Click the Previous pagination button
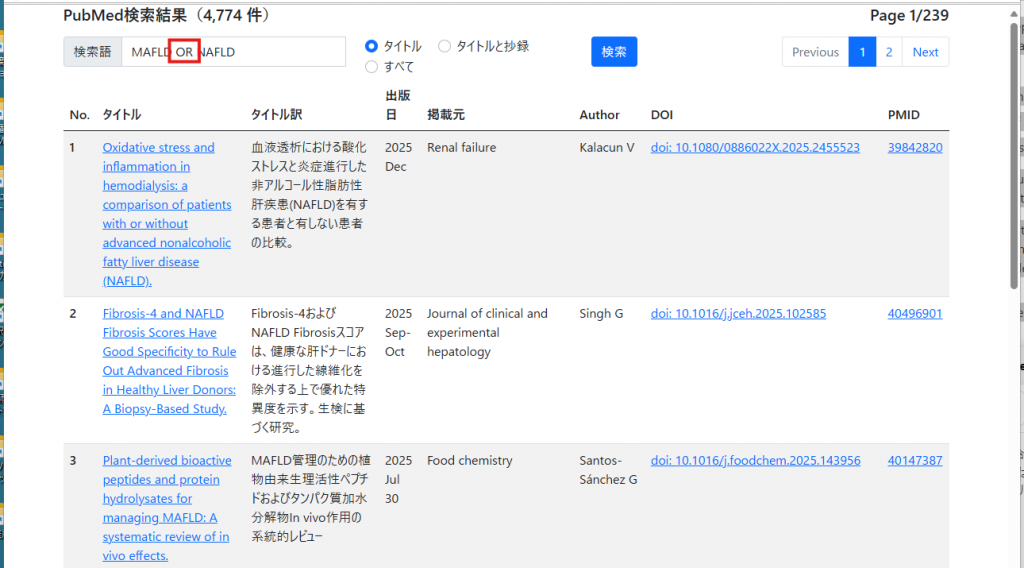 click(x=815, y=52)
